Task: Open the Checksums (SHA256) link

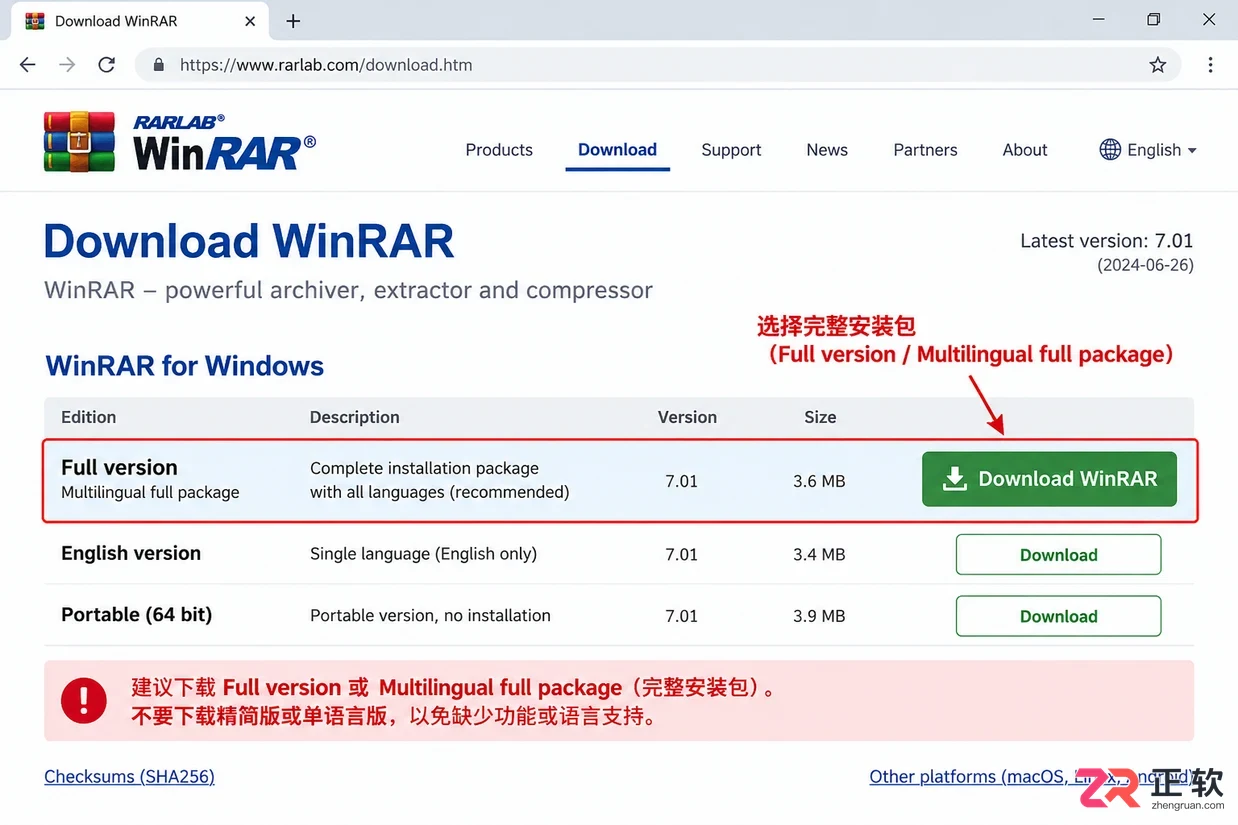Action: click(x=129, y=776)
